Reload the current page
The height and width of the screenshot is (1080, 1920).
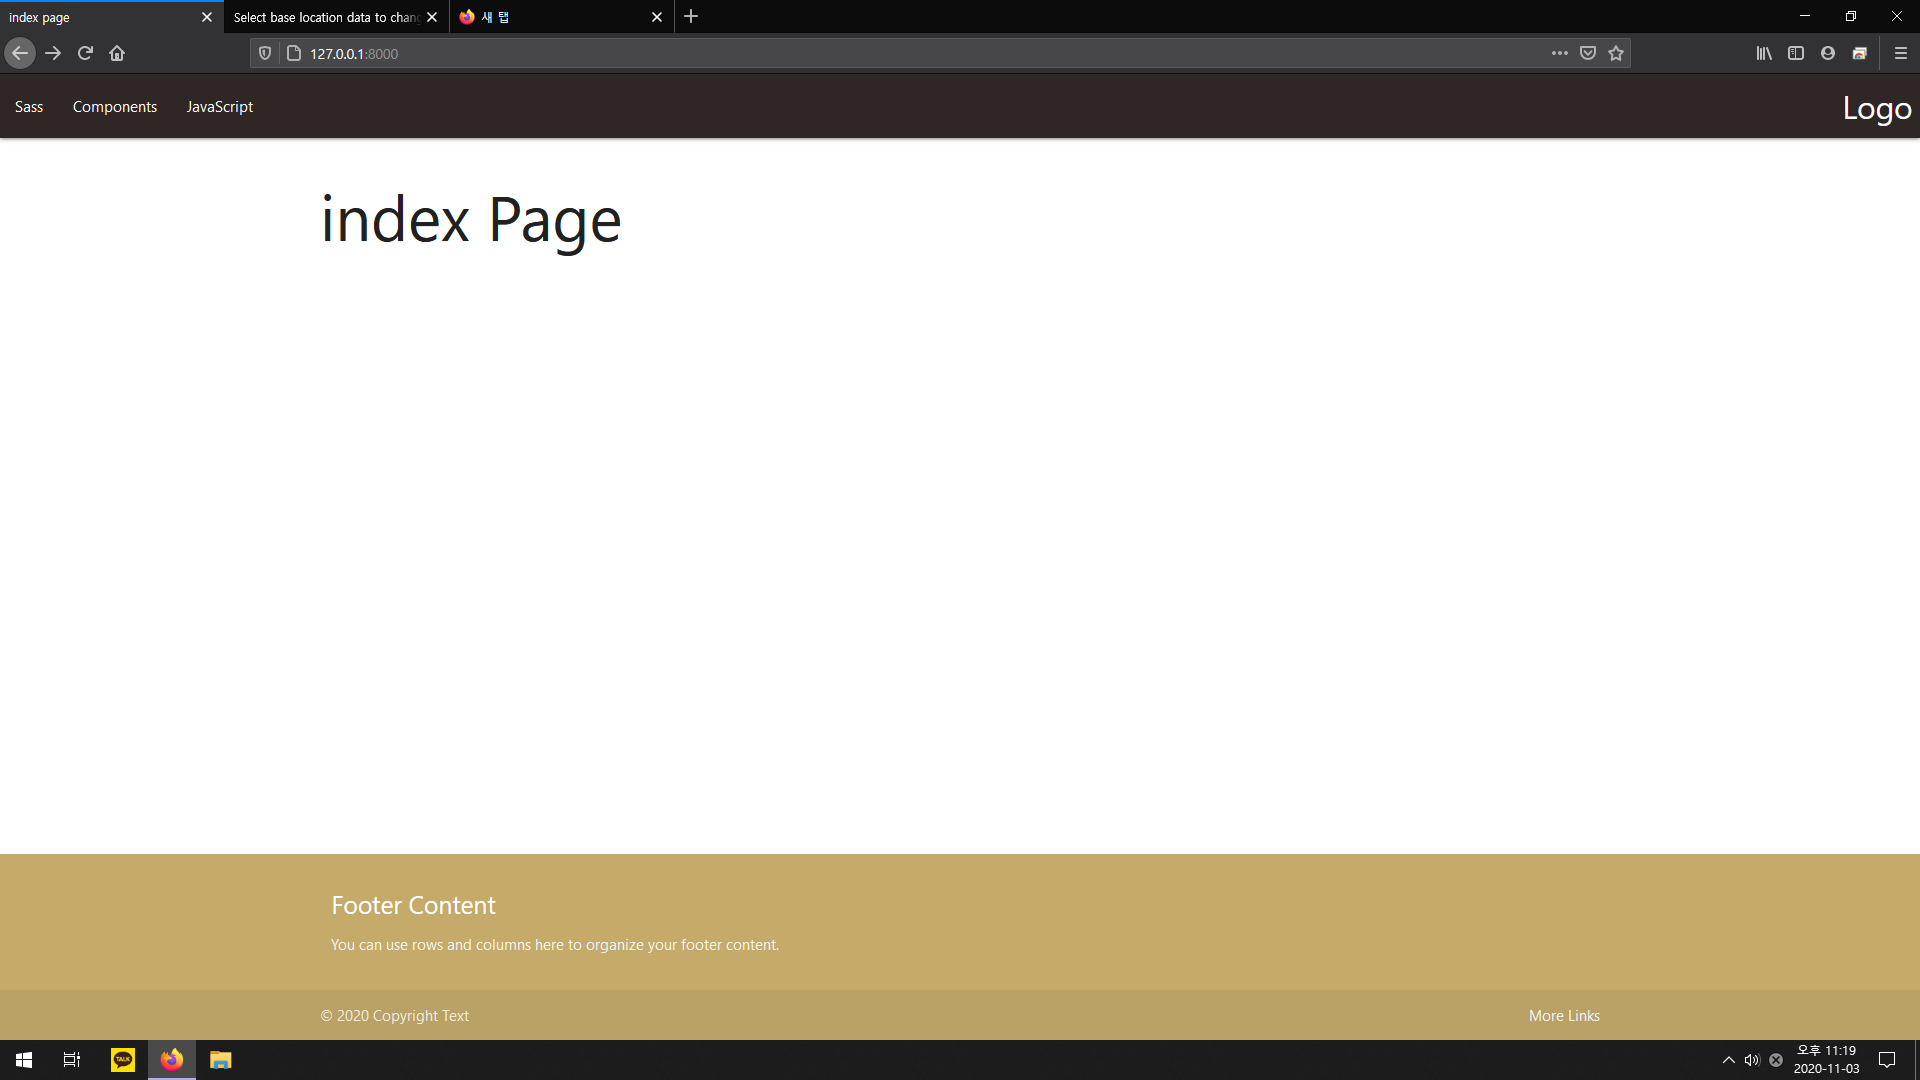click(x=85, y=53)
